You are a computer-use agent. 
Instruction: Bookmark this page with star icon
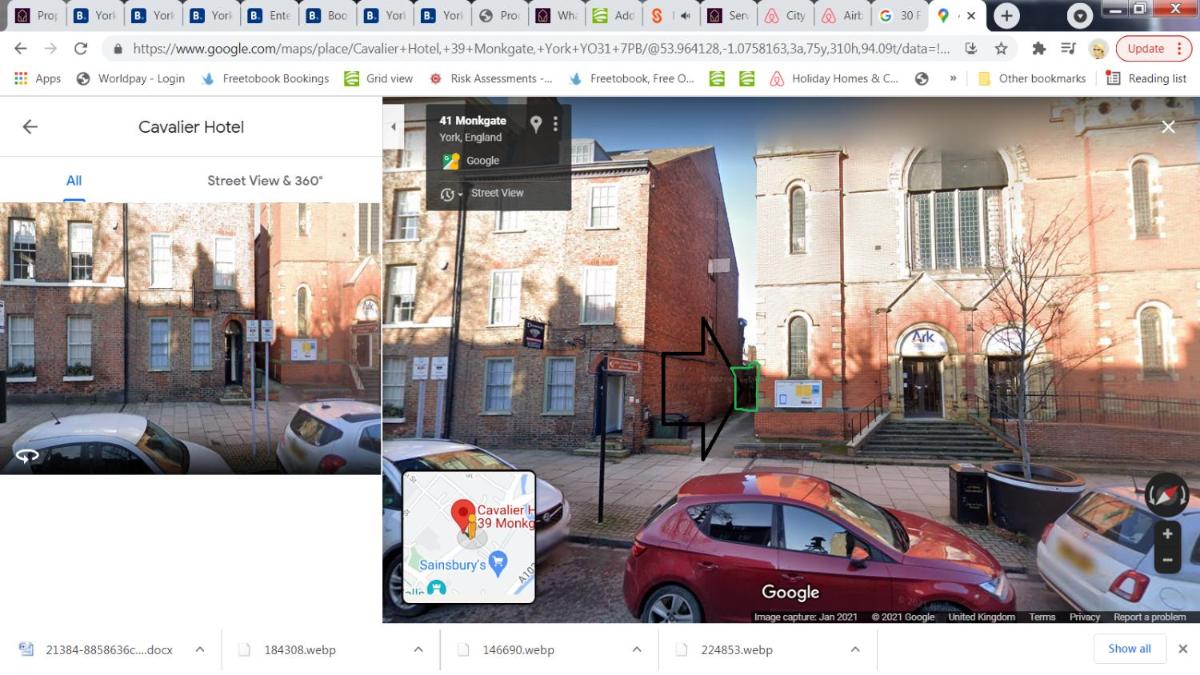[1001, 48]
